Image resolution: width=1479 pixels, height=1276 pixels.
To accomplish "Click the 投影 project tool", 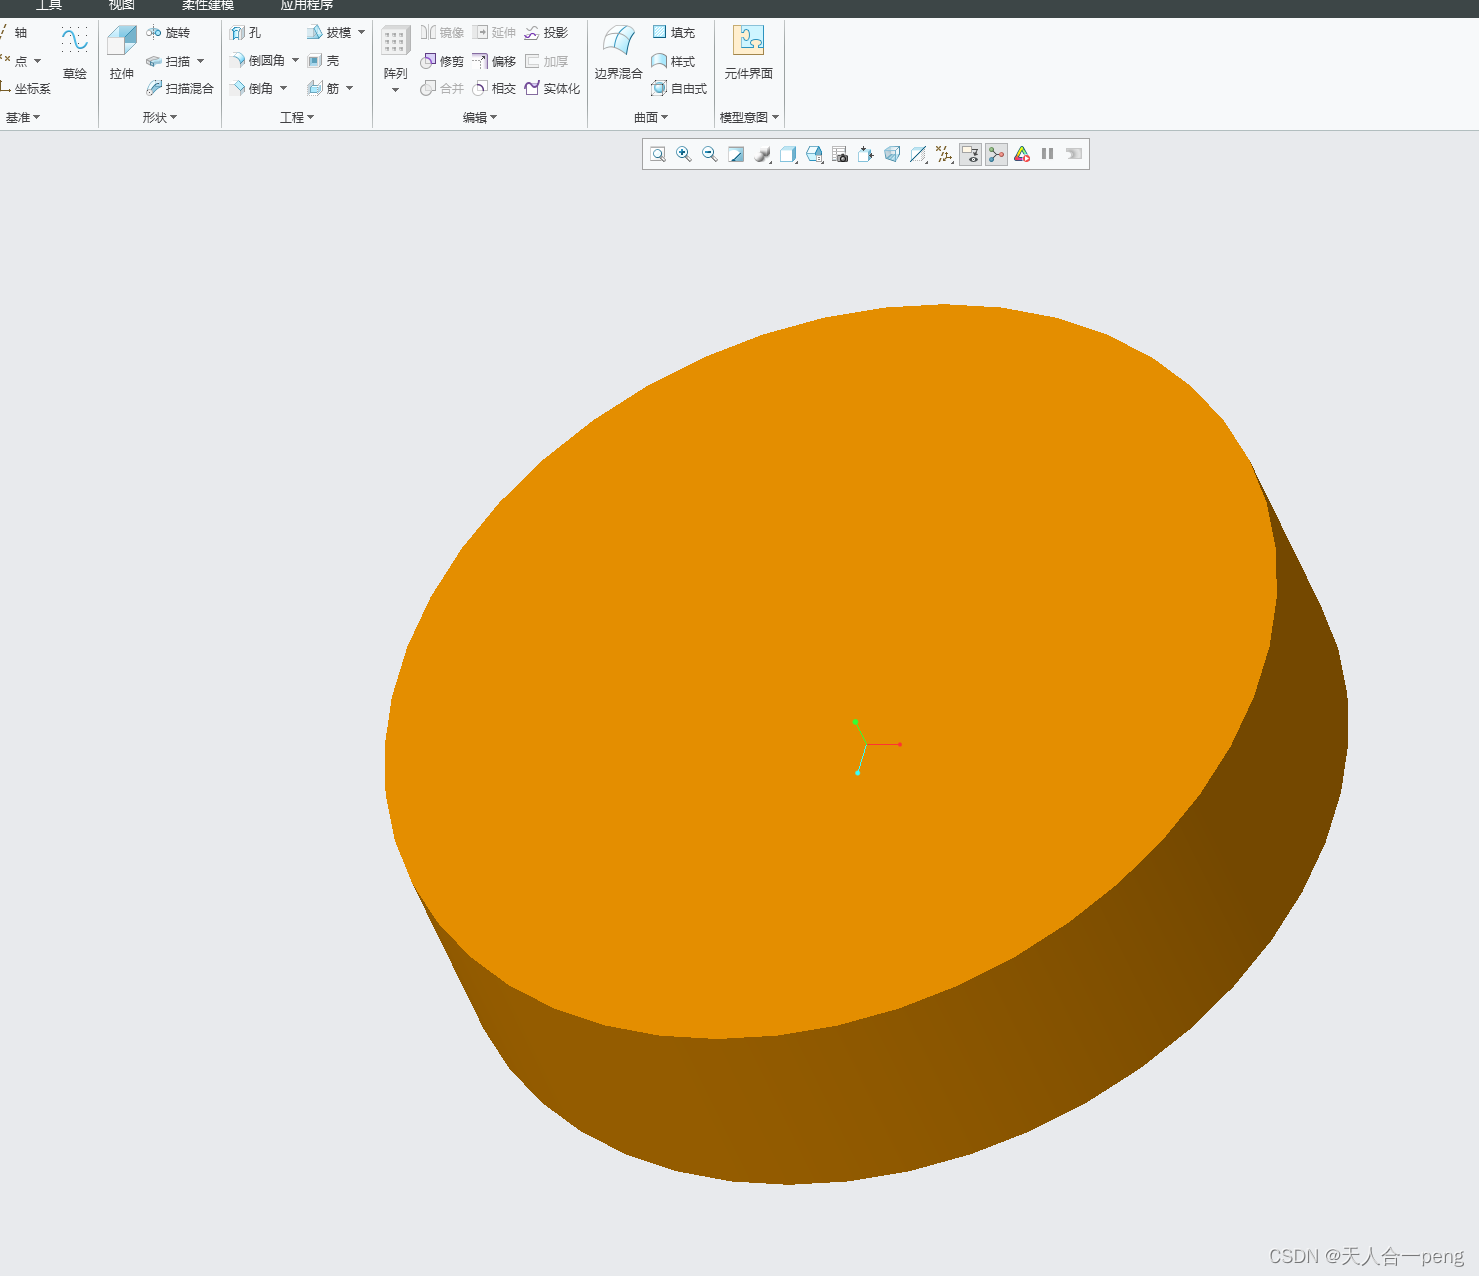I will (x=546, y=33).
